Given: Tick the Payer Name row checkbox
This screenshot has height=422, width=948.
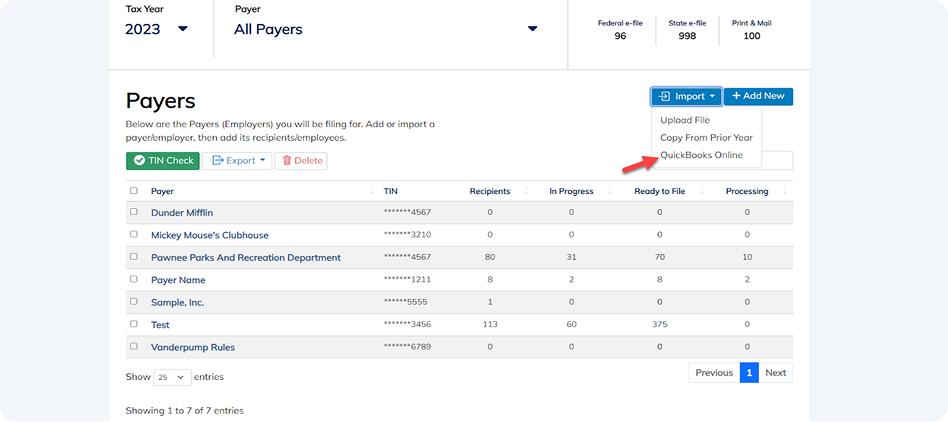Looking at the screenshot, I should coord(134,279).
